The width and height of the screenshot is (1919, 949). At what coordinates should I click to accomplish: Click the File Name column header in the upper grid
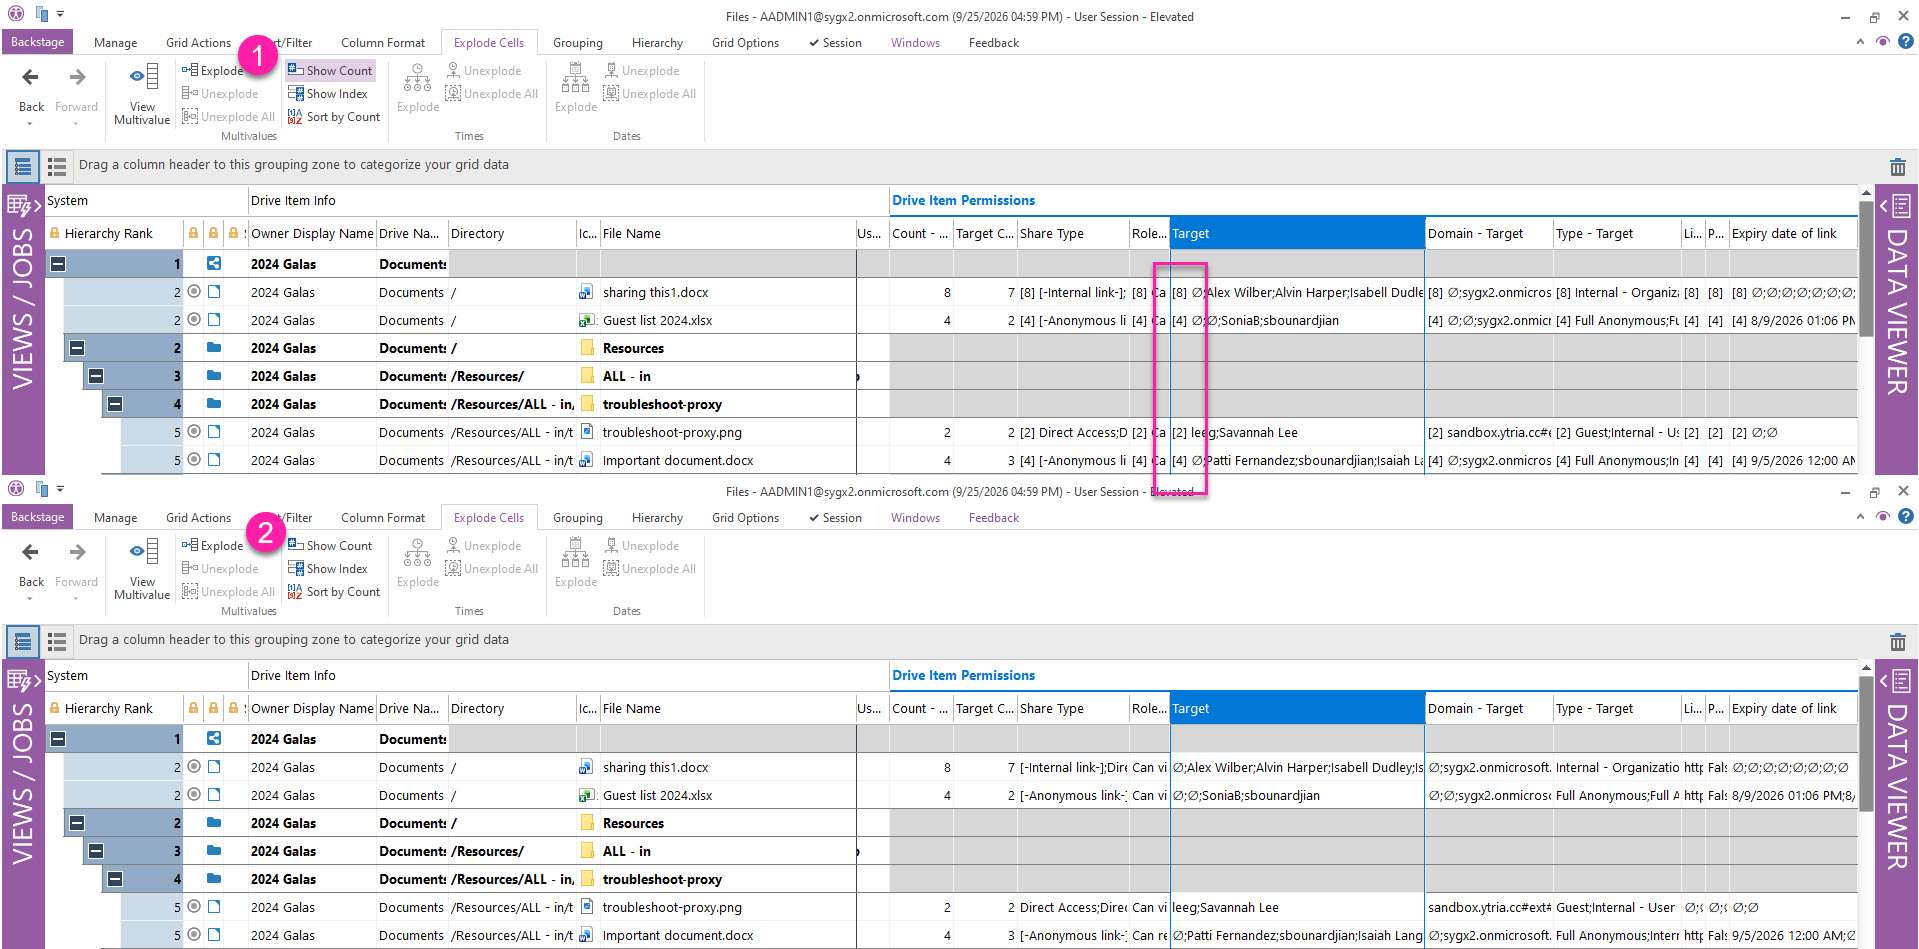coord(727,234)
